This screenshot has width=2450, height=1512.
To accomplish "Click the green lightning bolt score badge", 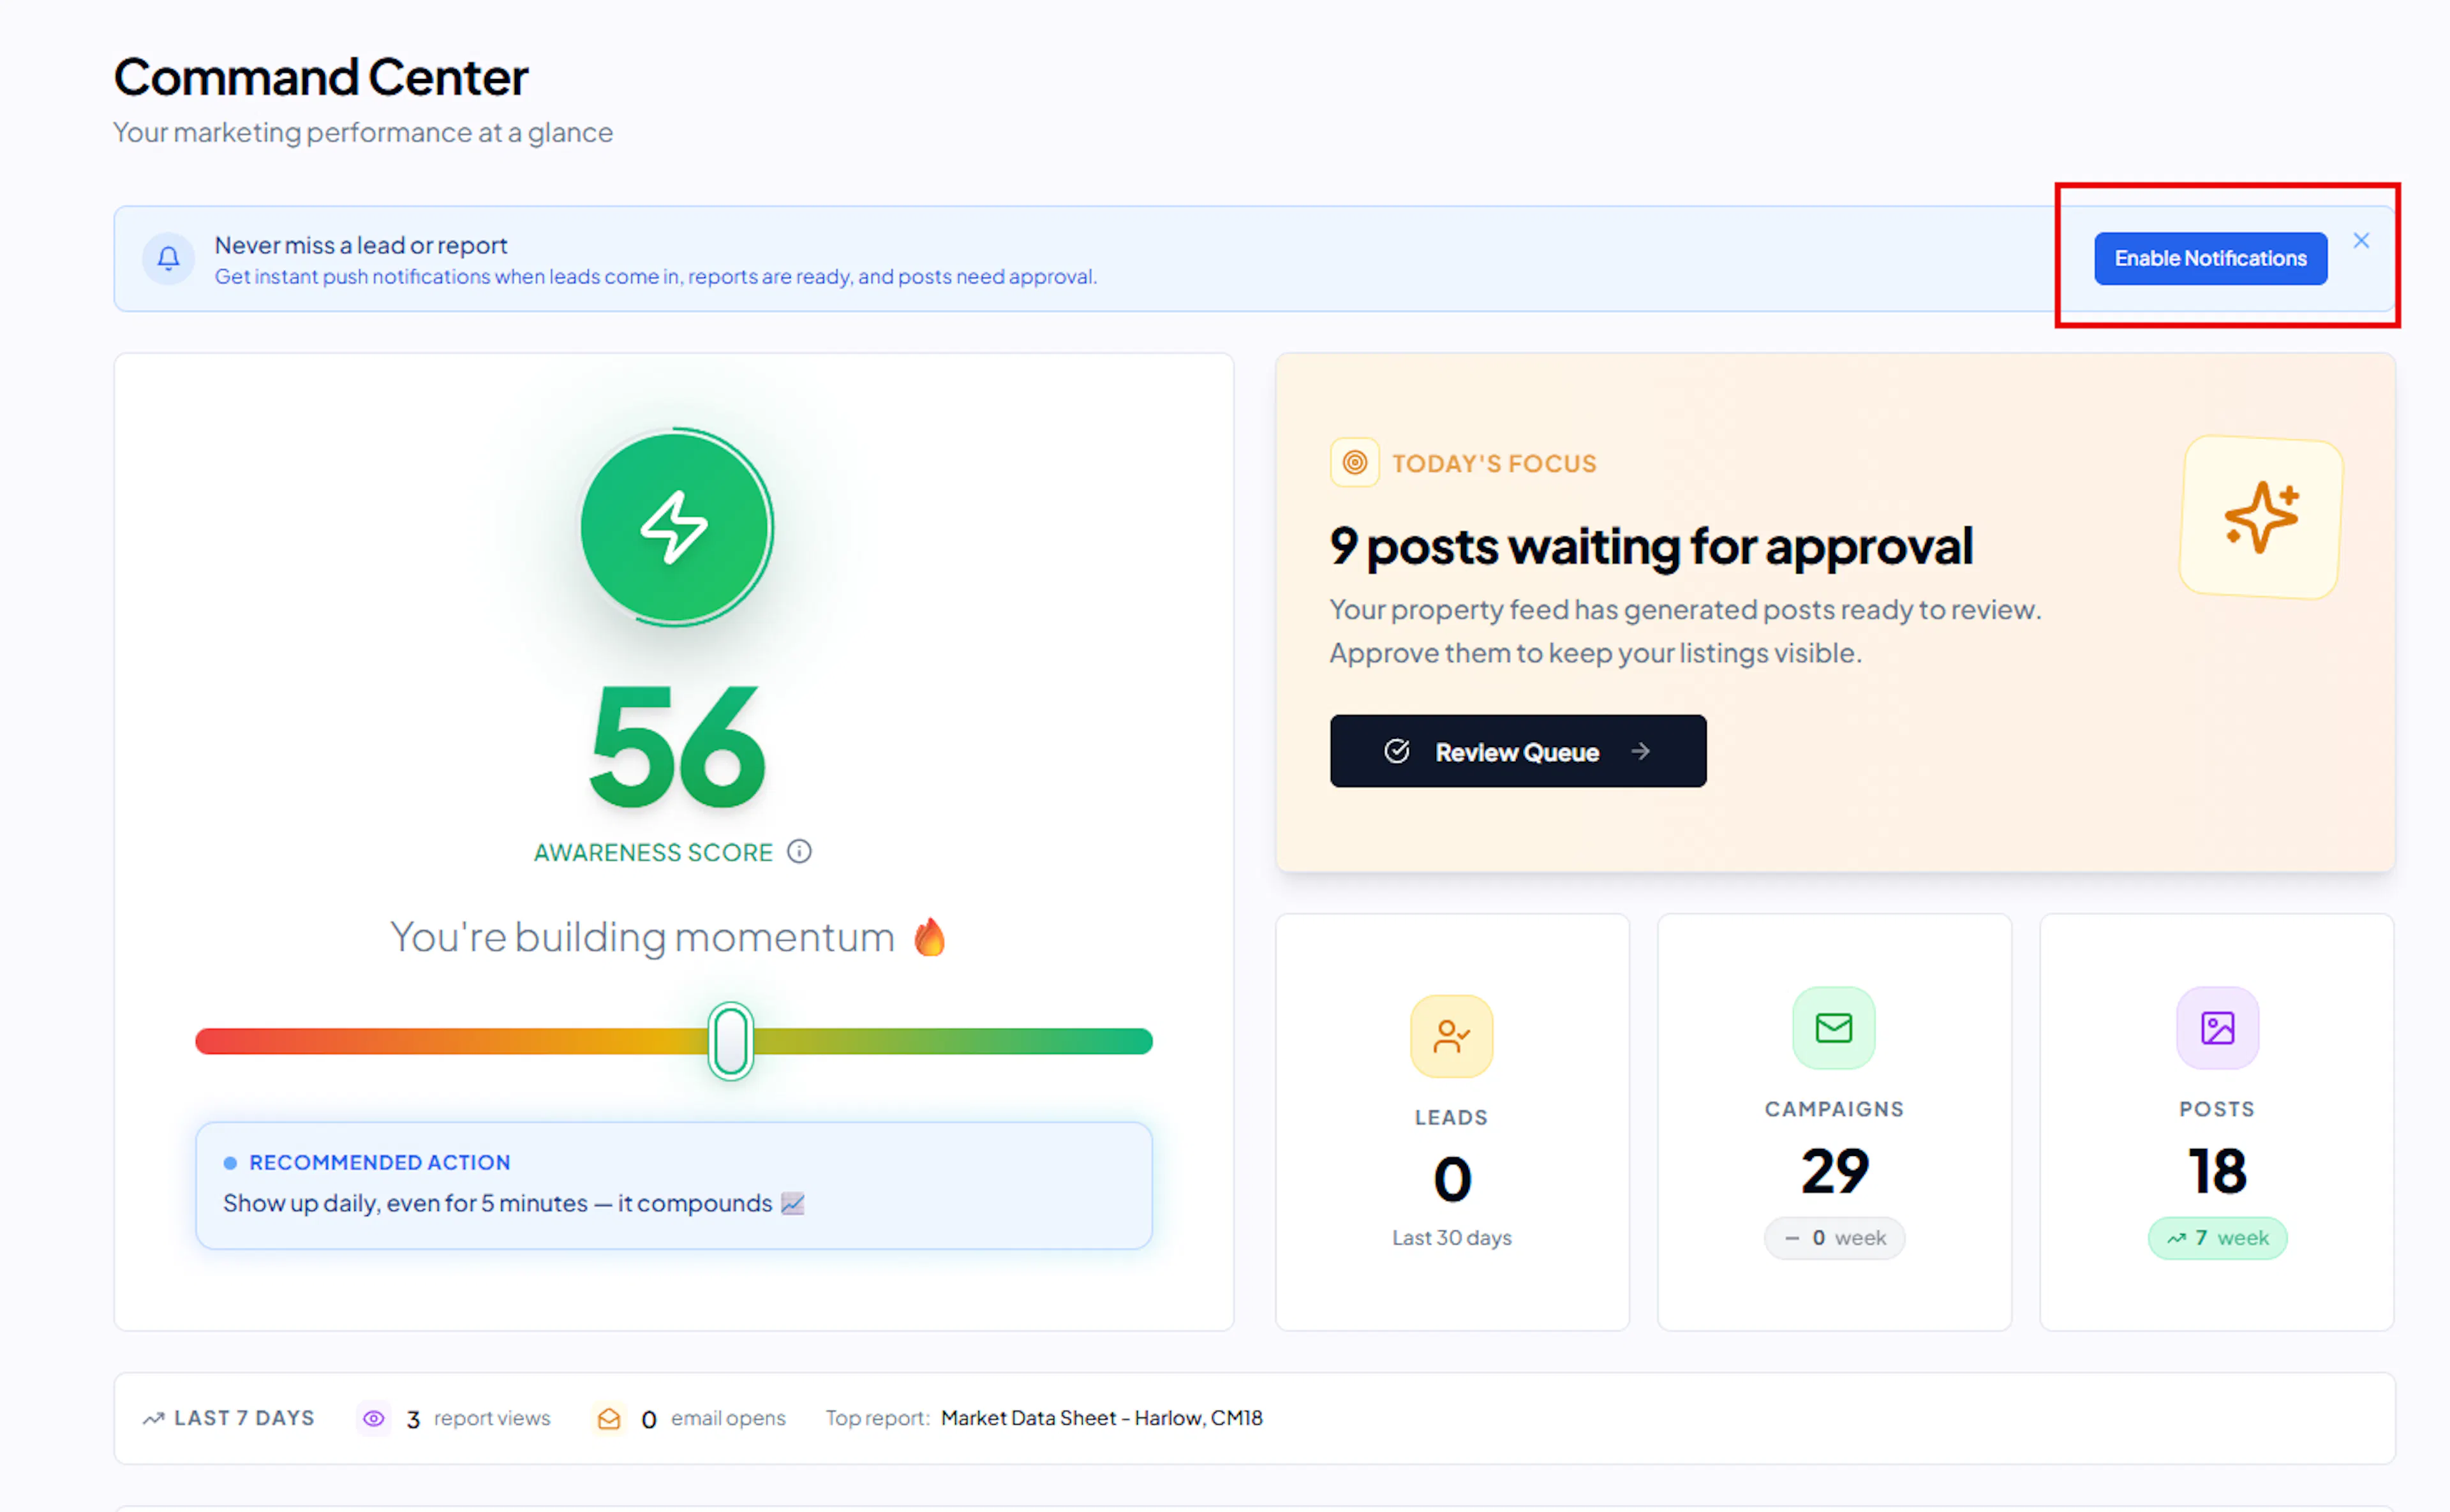I will pyautogui.click(x=675, y=527).
